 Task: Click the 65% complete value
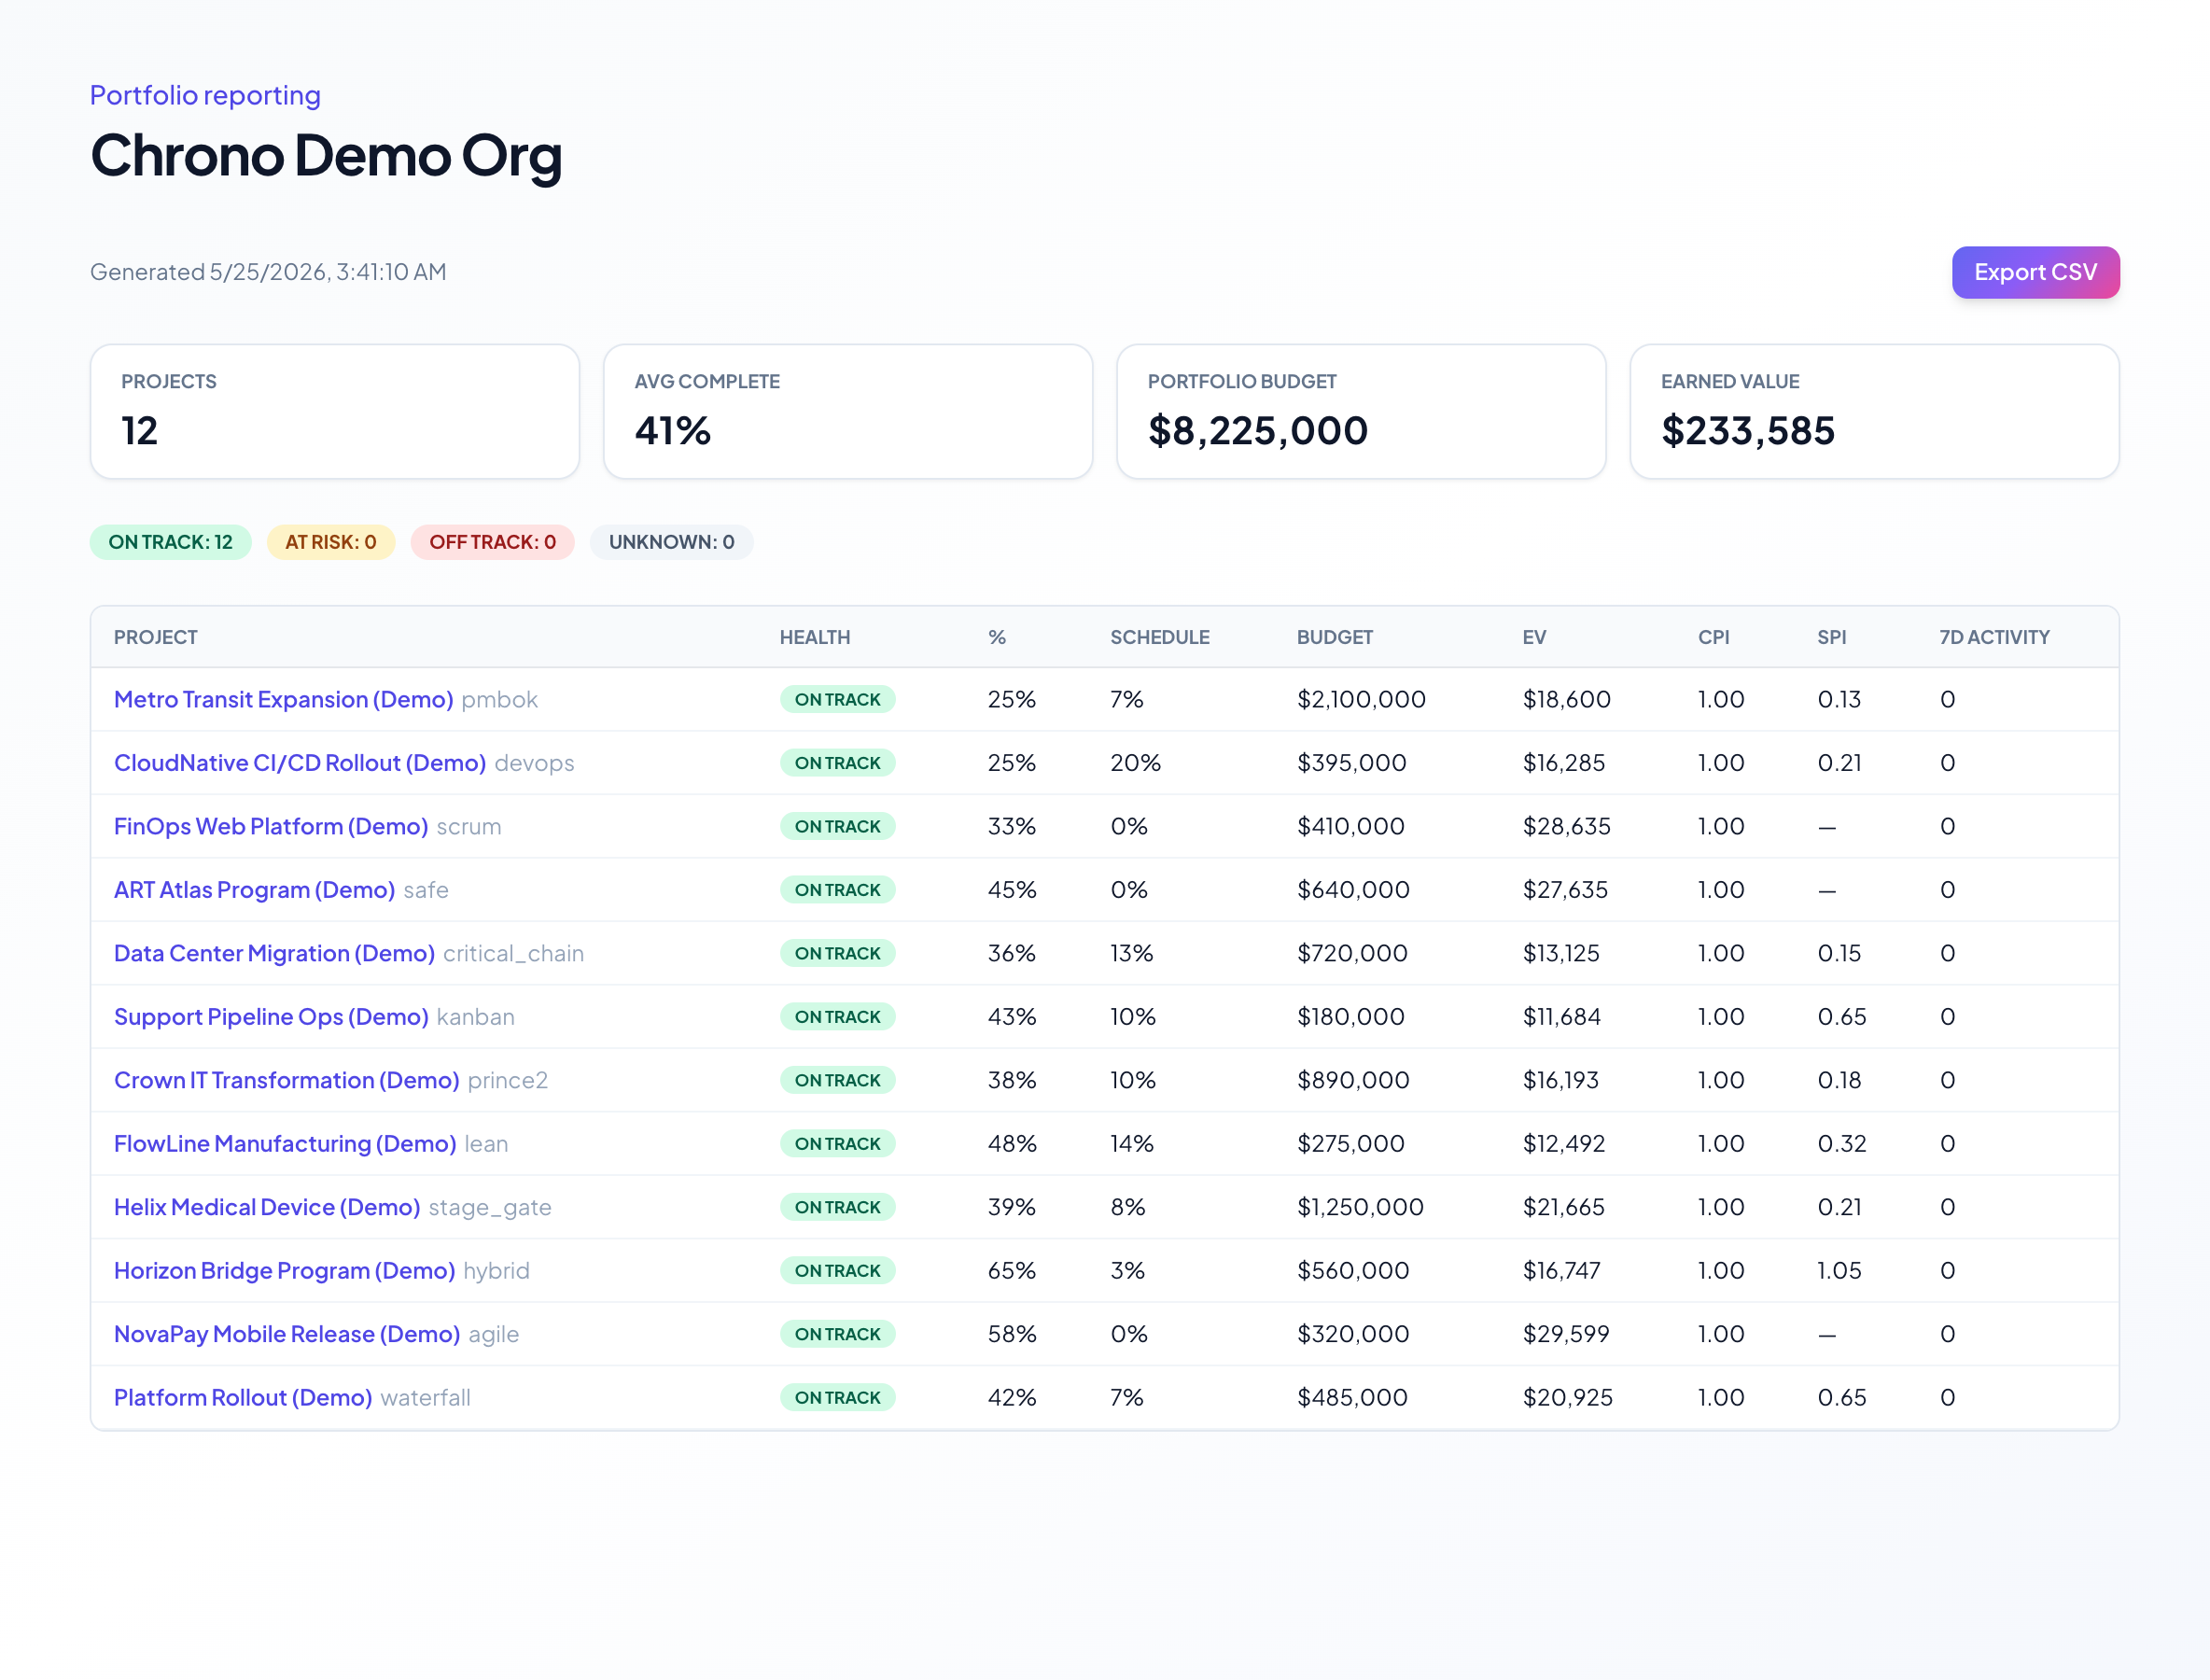1012,1271
